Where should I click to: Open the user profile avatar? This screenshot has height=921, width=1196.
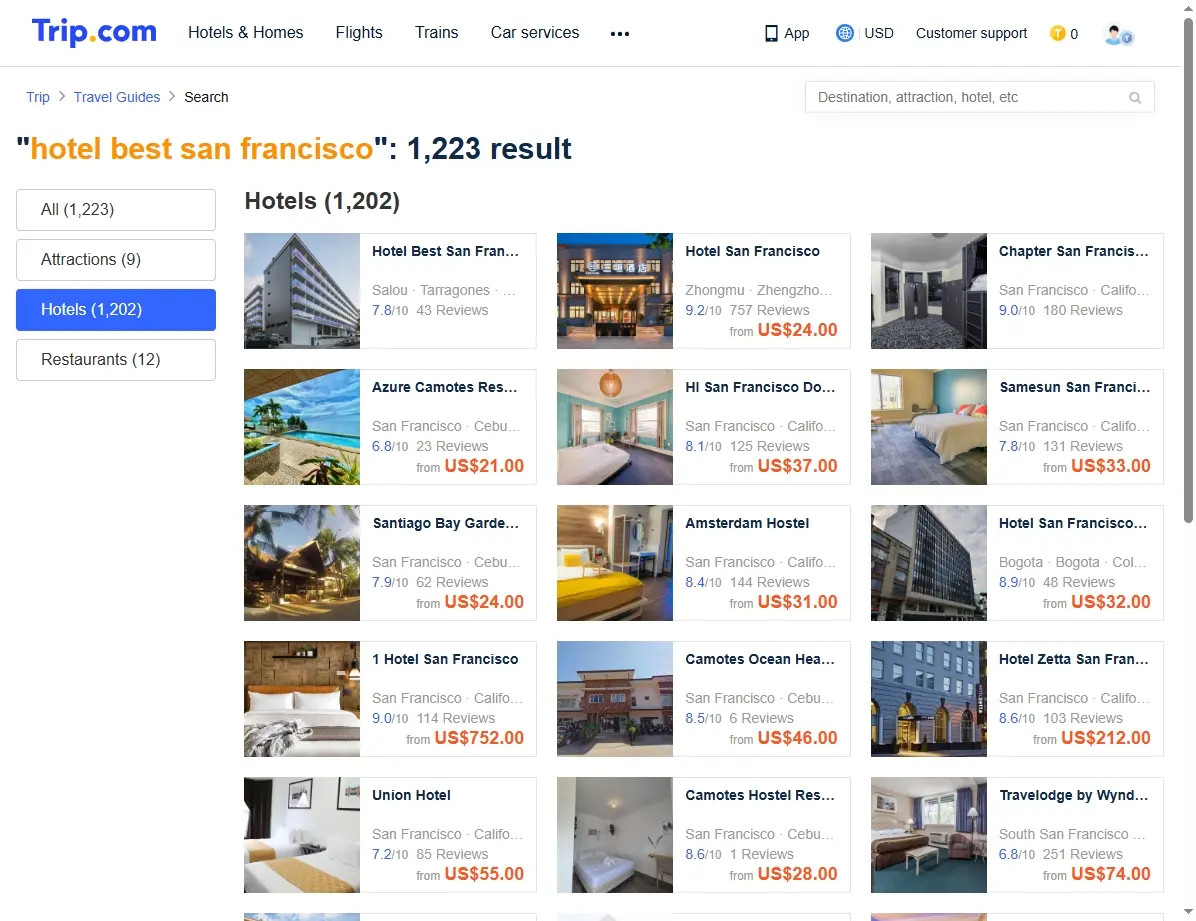click(1118, 34)
